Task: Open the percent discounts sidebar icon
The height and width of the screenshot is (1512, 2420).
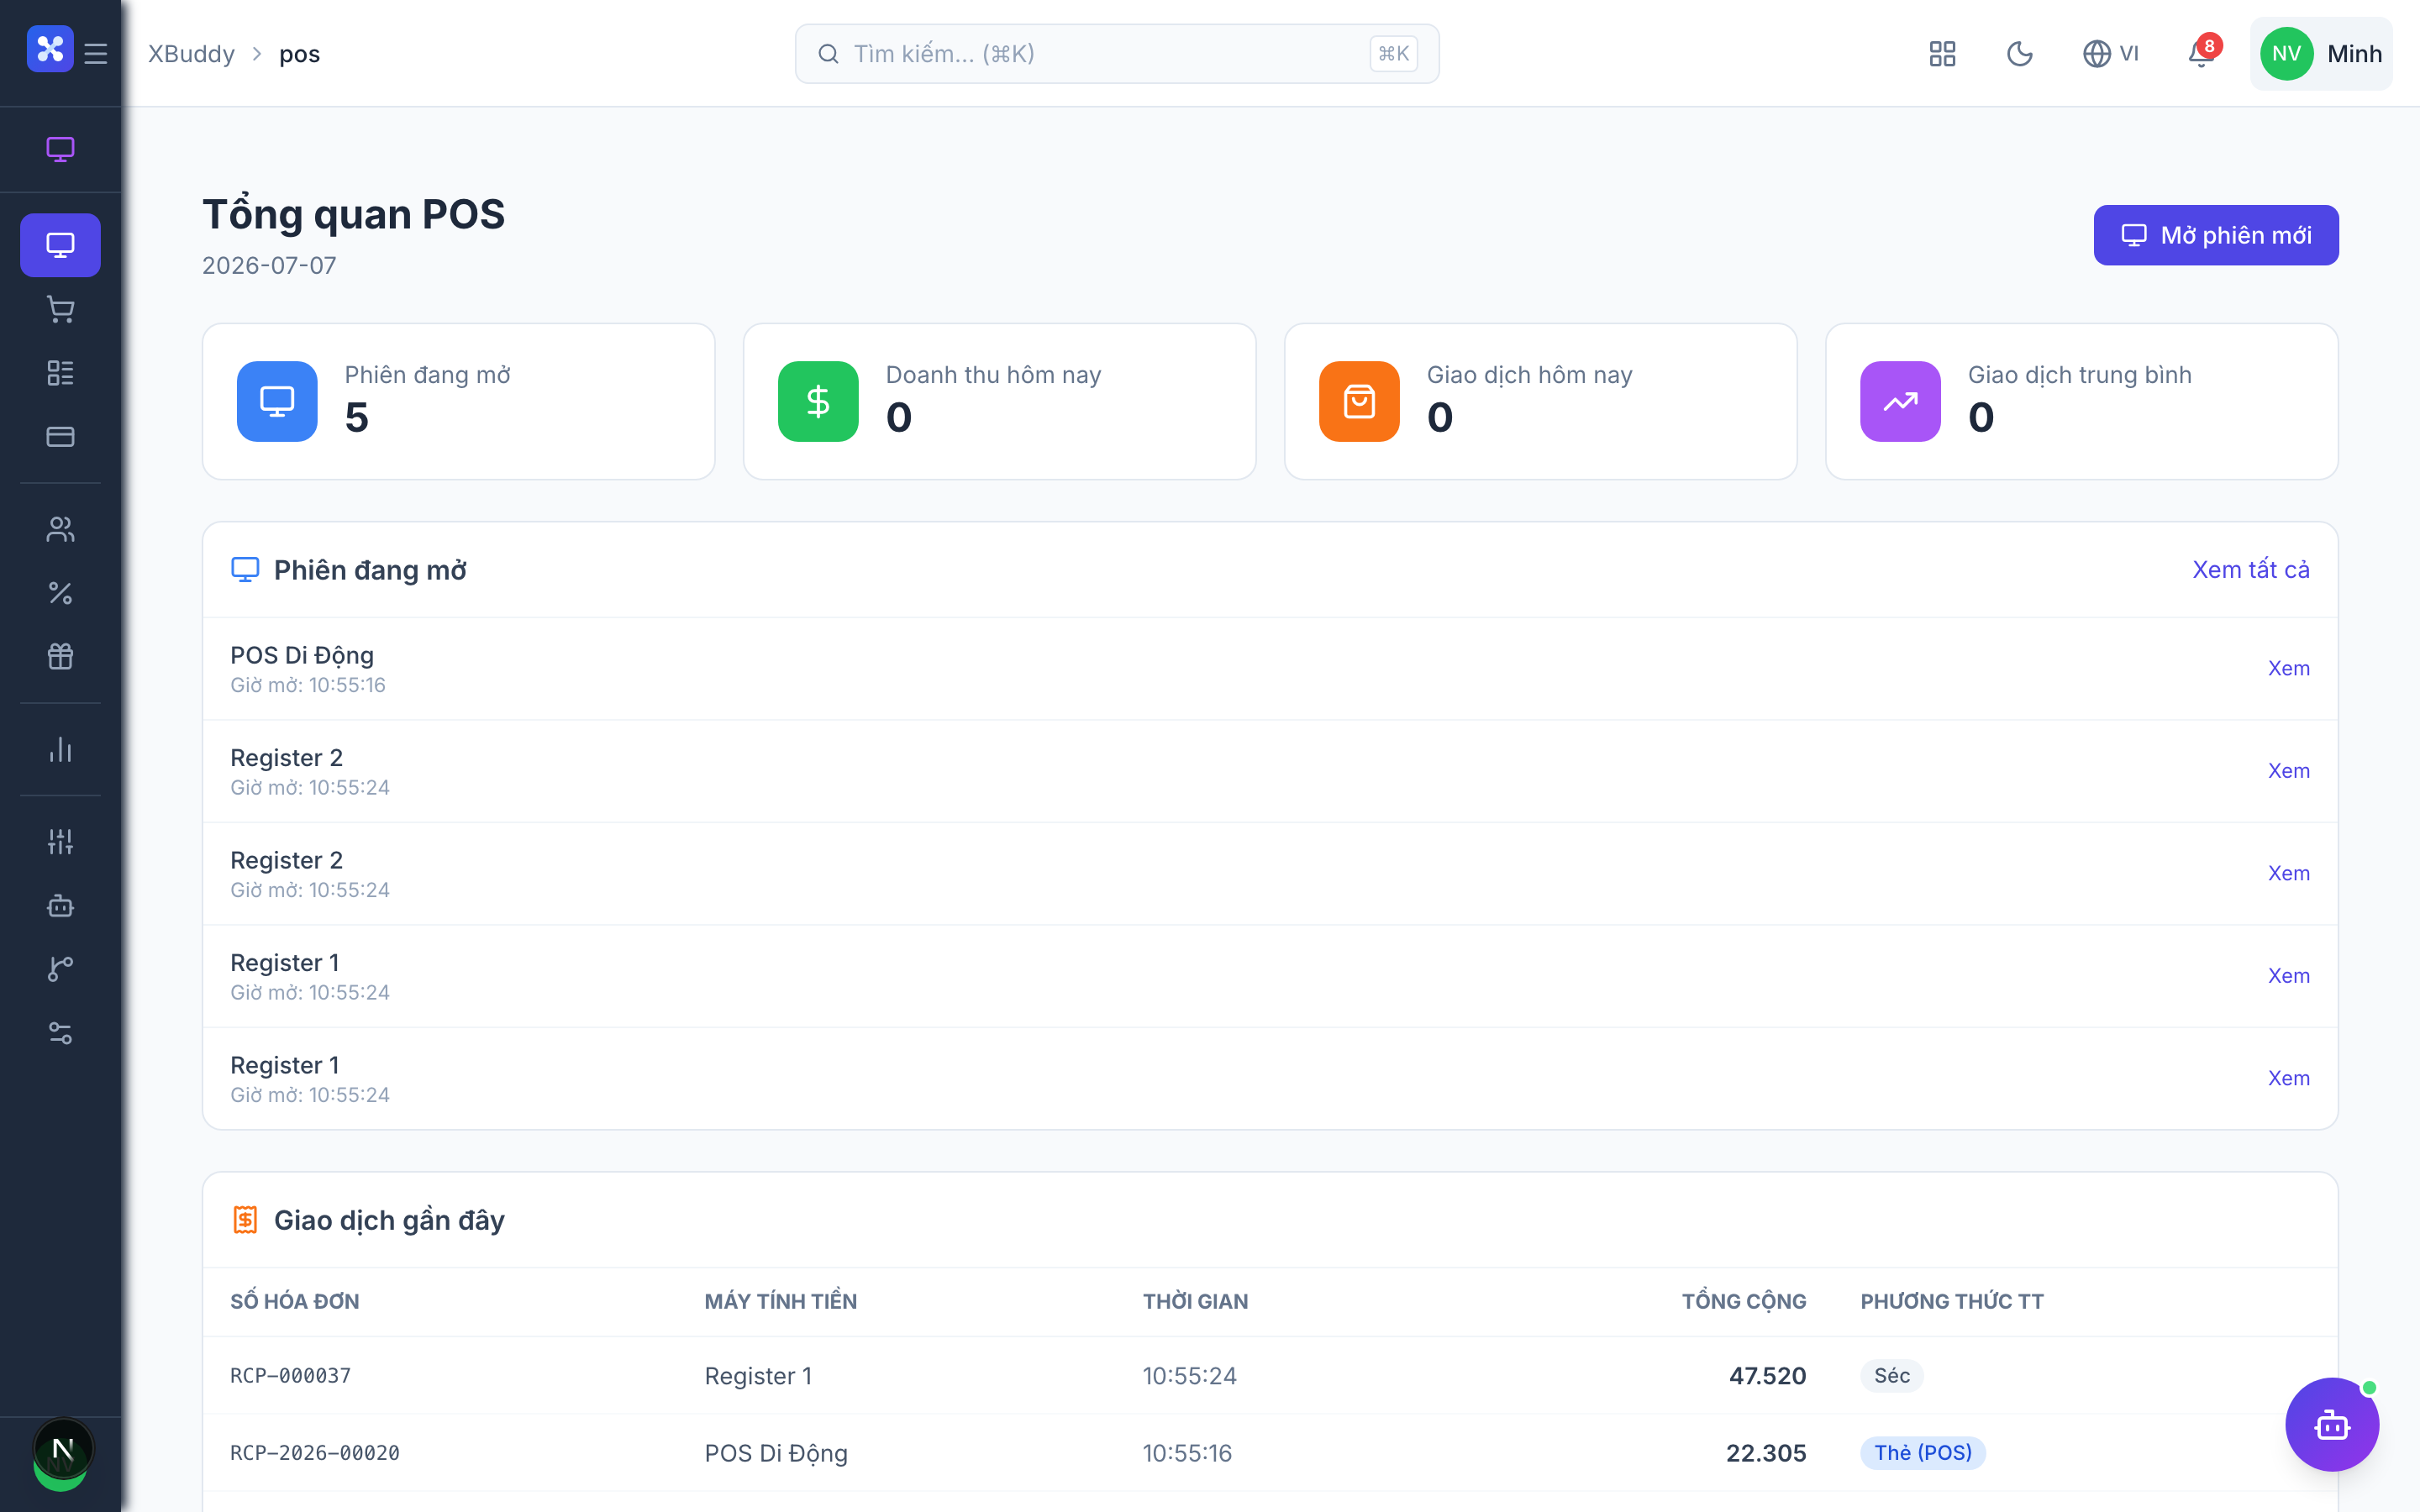Action: click(x=60, y=593)
